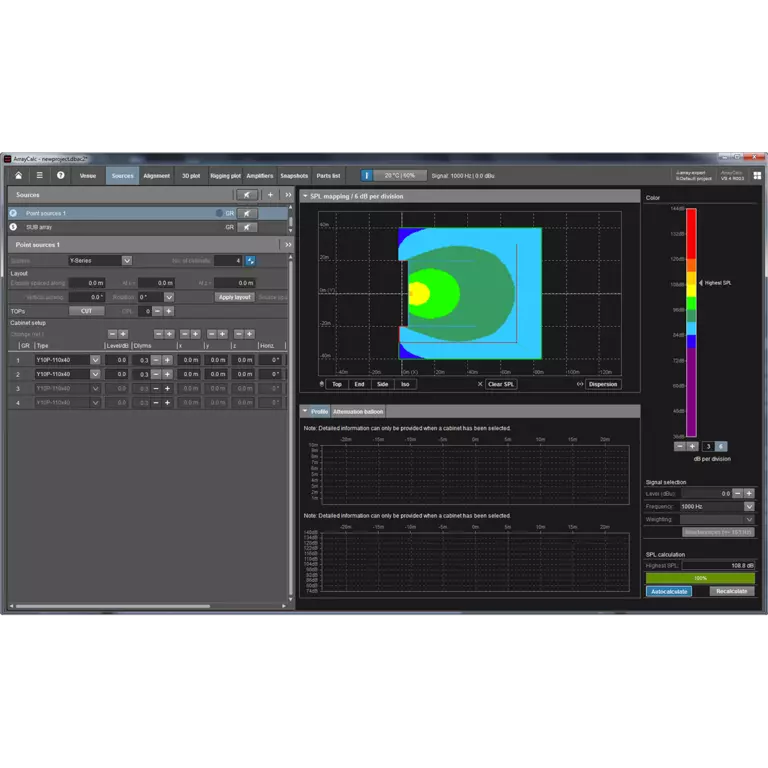Switch to Attenuation balloon tab
768x768 pixels.
pos(358,411)
